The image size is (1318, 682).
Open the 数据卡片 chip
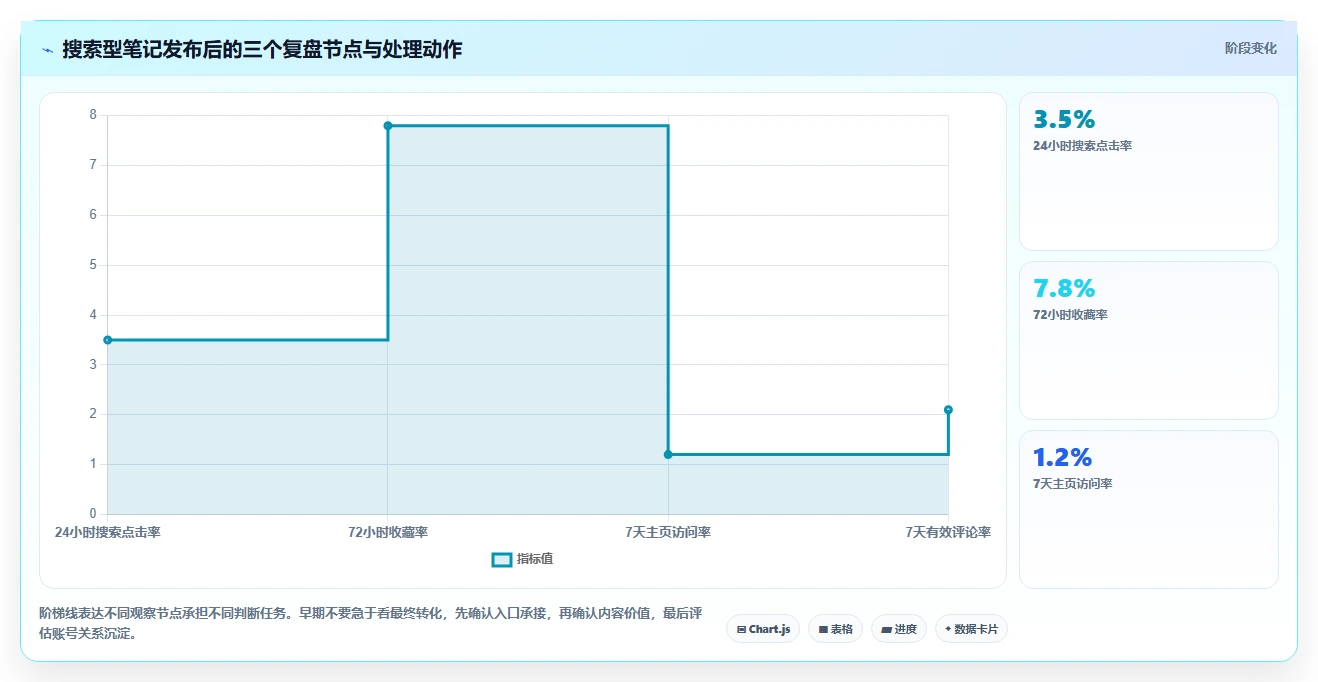click(971, 629)
